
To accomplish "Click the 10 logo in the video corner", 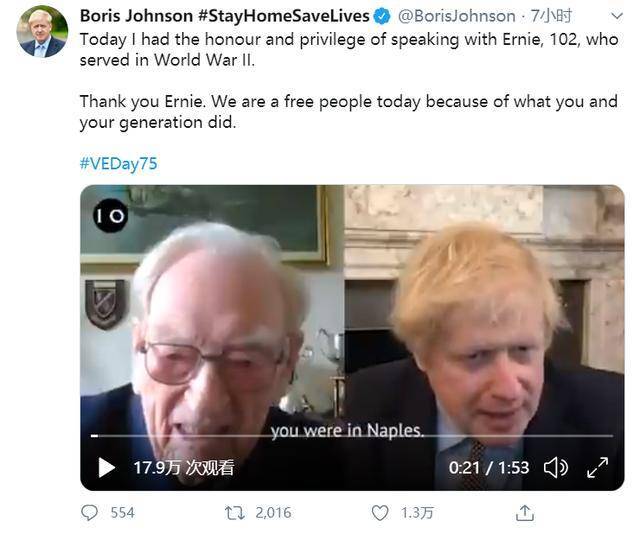I will [110, 216].
